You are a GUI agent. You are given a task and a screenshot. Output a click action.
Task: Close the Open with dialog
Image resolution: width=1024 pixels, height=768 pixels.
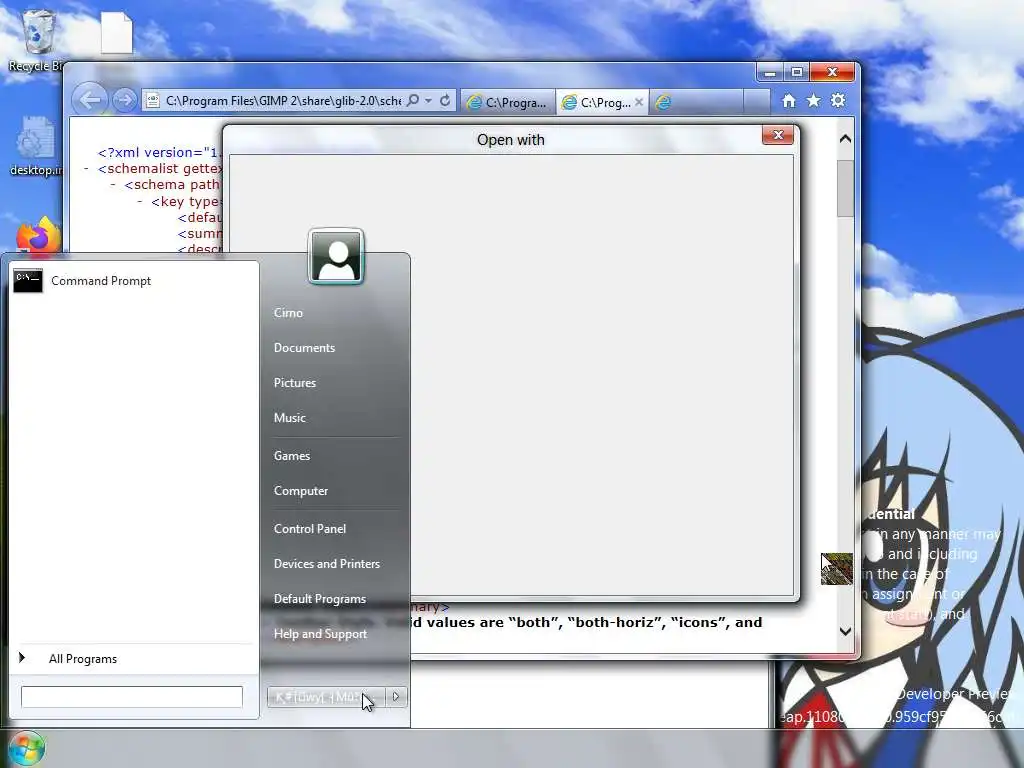click(x=778, y=135)
